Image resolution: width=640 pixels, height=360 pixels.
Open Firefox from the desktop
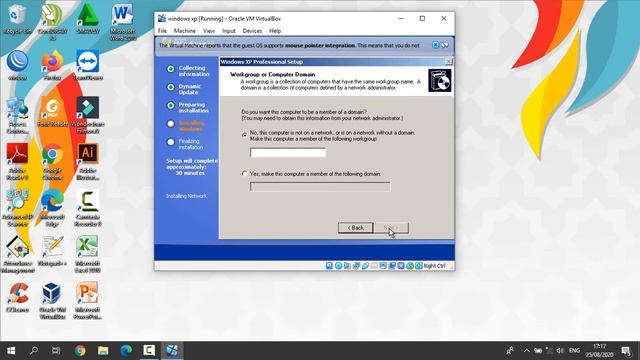[52, 65]
